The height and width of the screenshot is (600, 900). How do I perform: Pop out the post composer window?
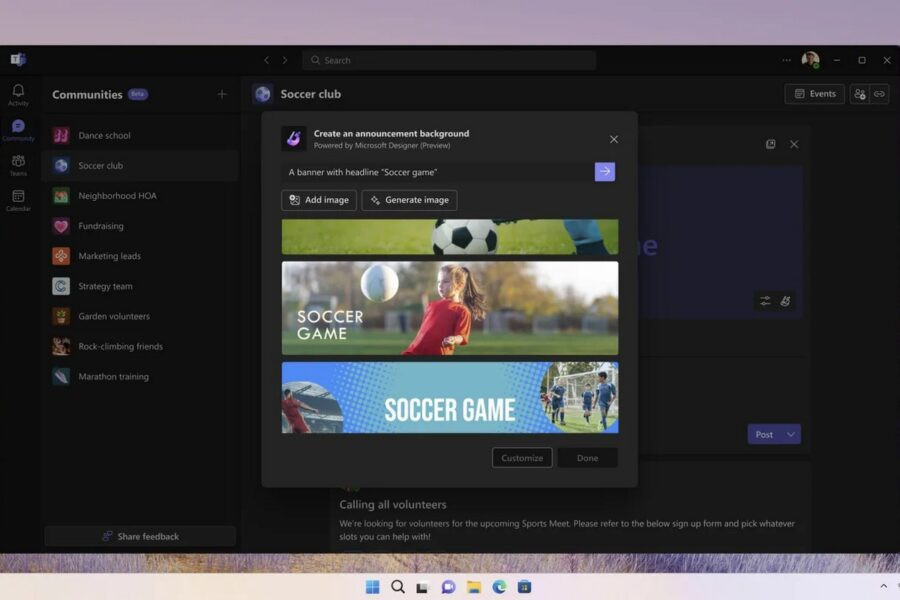(x=770, y=144)
